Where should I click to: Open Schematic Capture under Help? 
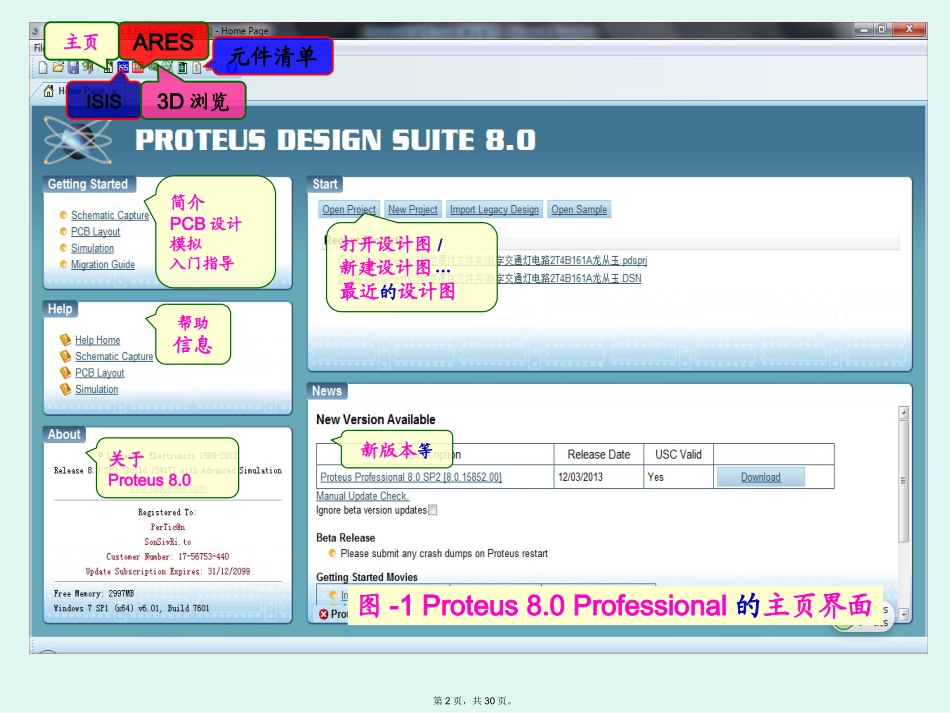pos(114,356)
